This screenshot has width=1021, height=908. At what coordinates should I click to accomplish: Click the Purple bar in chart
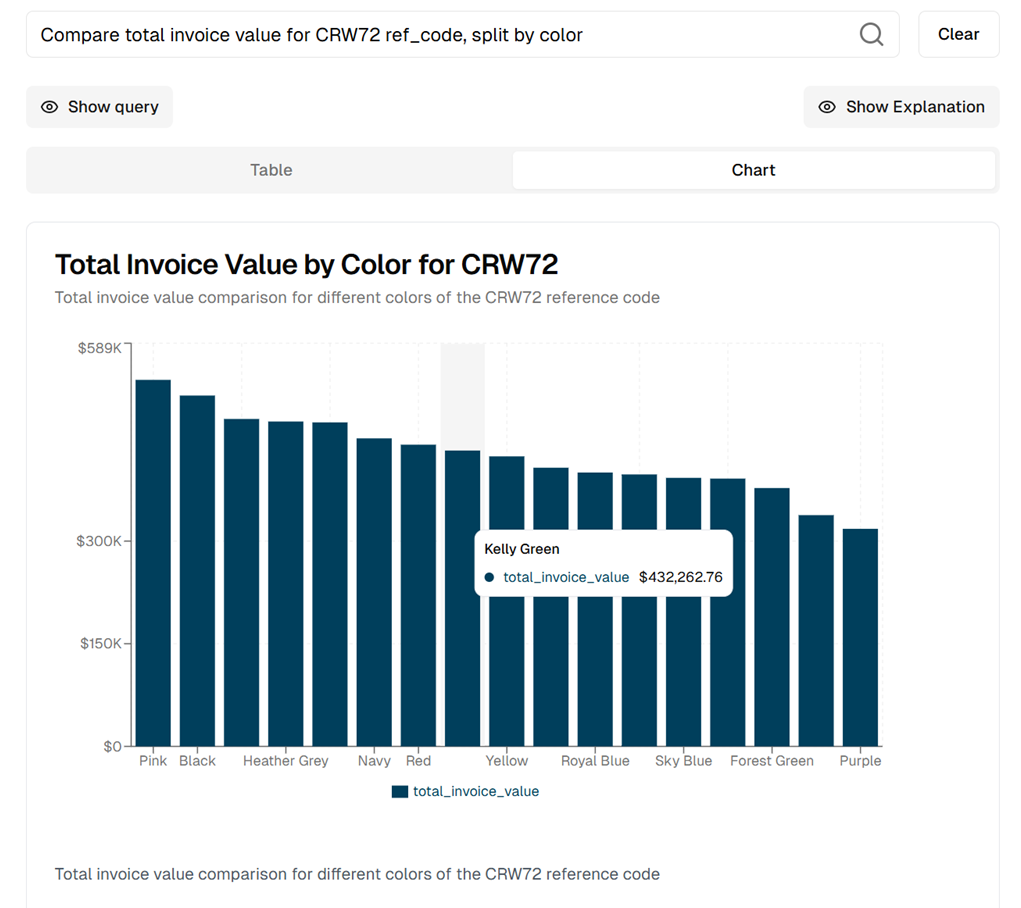pos(860,637)
